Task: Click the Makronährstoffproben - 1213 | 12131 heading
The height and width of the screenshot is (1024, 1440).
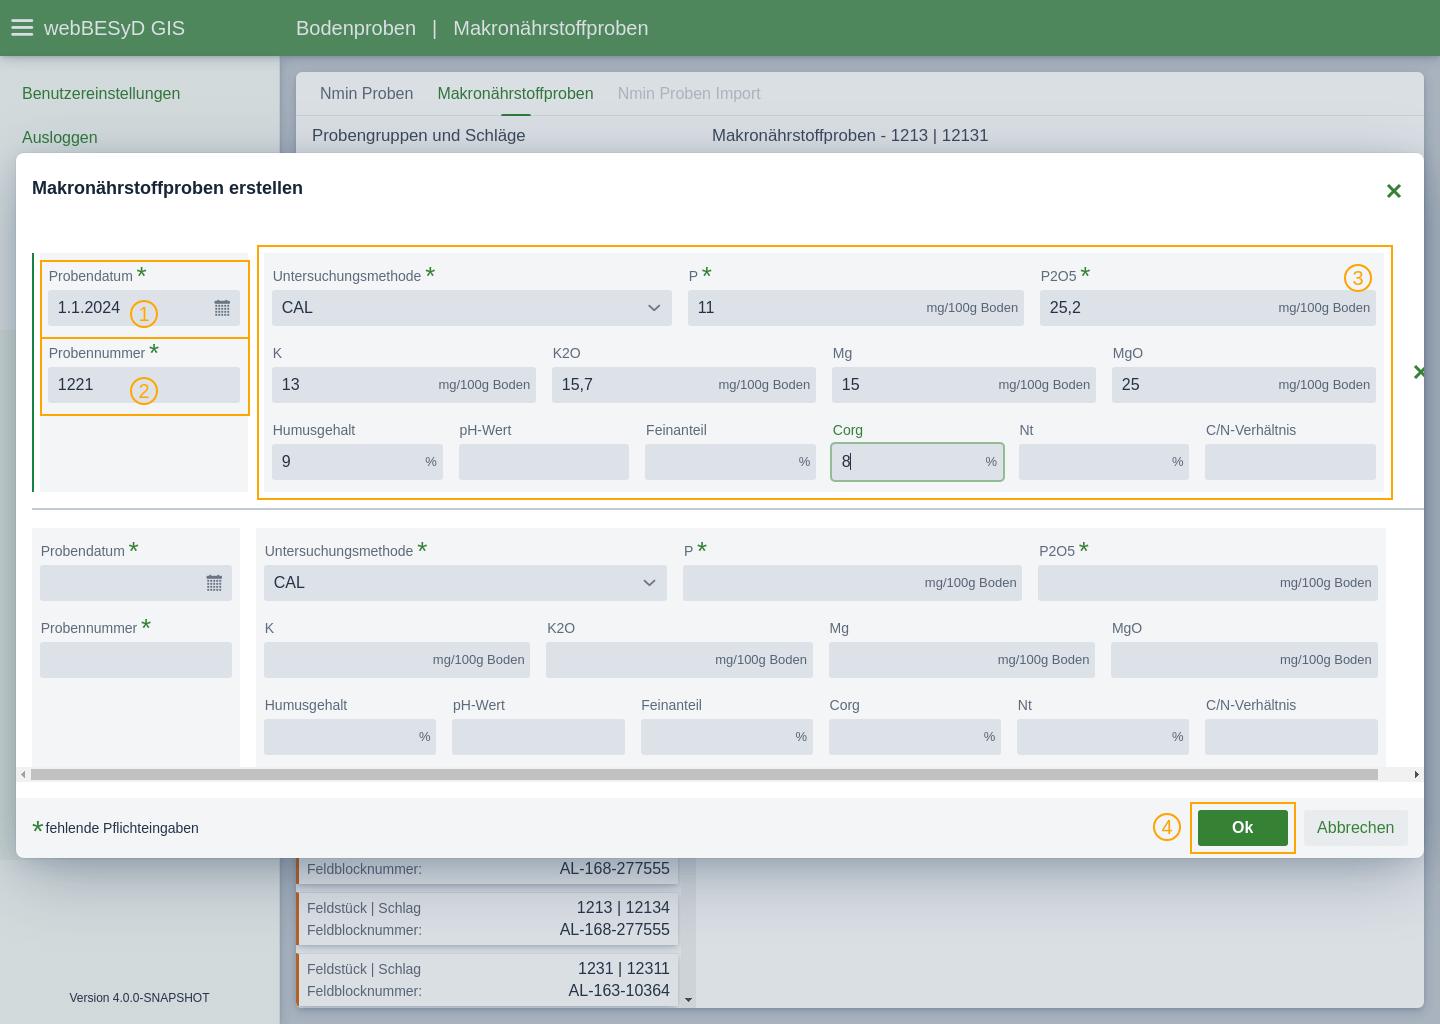Action: coord(850,136)
